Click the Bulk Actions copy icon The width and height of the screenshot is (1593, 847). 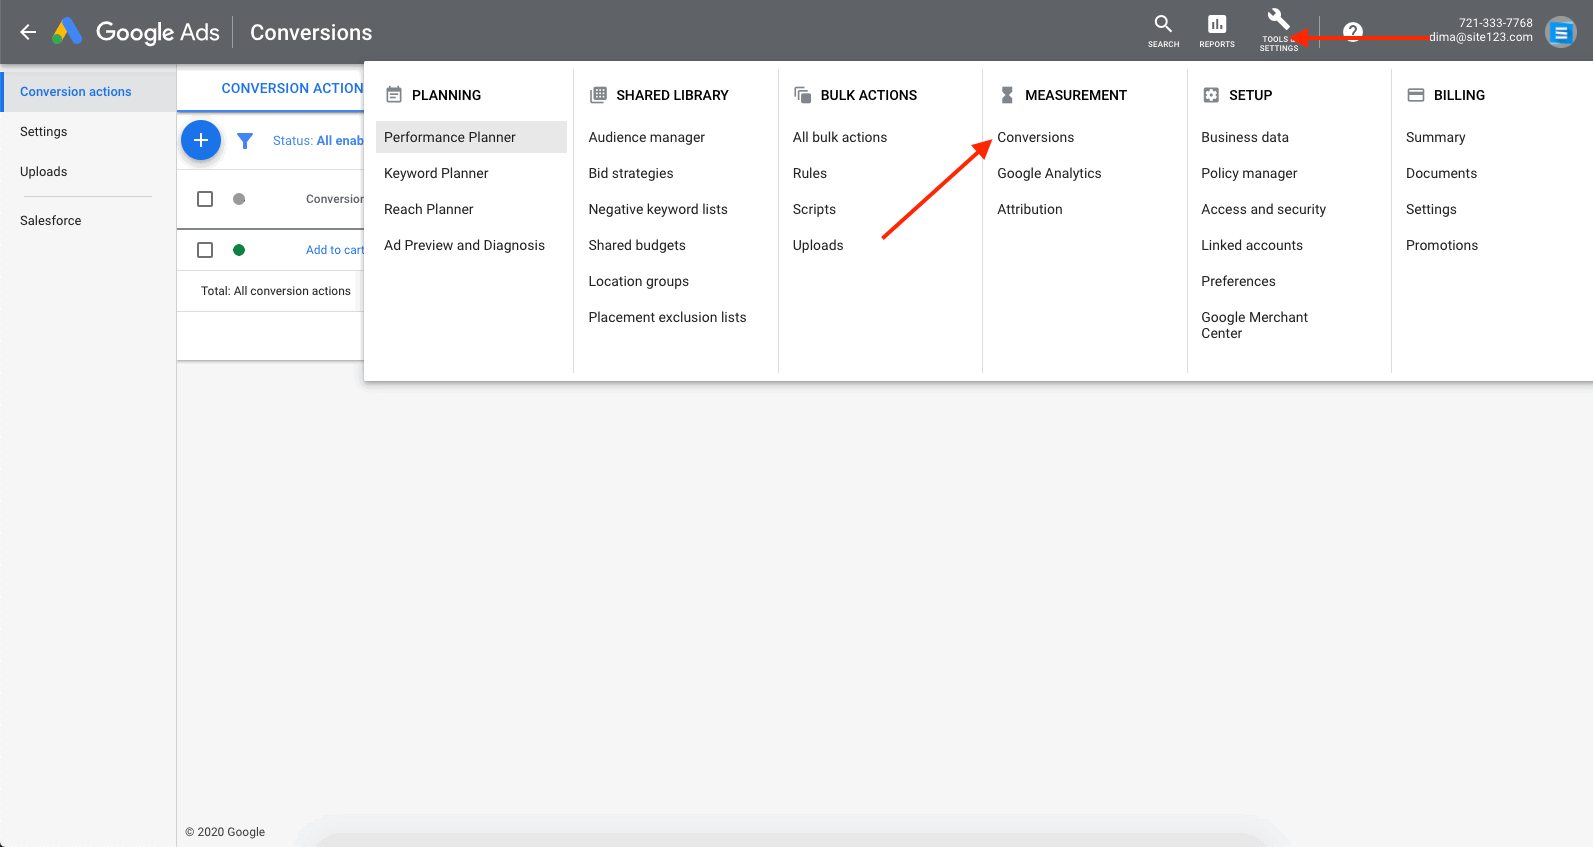point(802,95)
